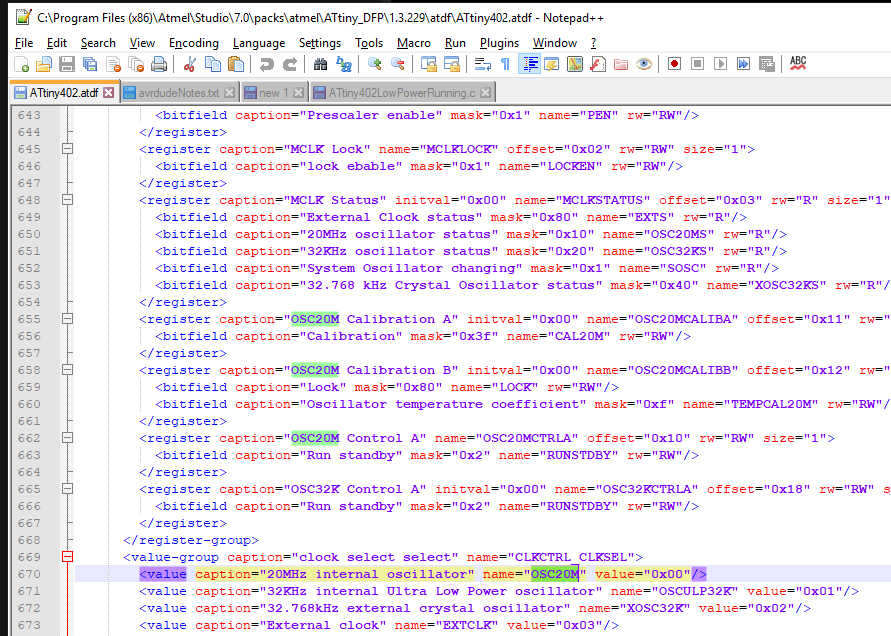Click the Save file icon
This screenshot has width=891, height=636.
coord(66,64)
